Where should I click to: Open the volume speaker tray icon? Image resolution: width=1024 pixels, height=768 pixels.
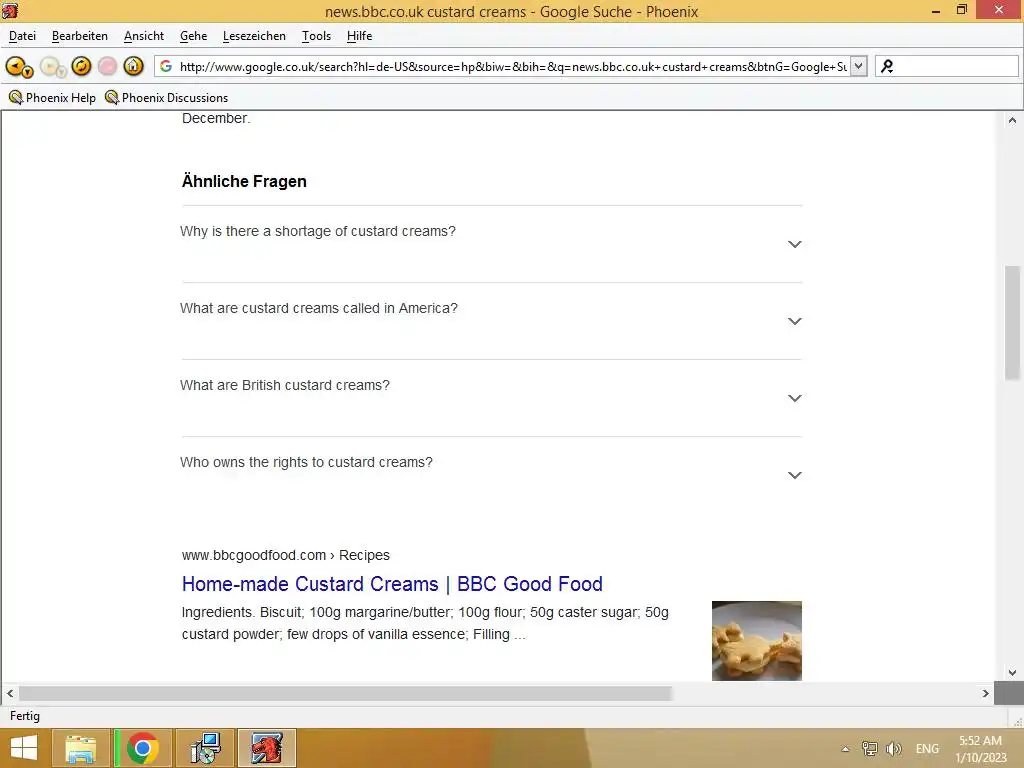coord(893,748)
